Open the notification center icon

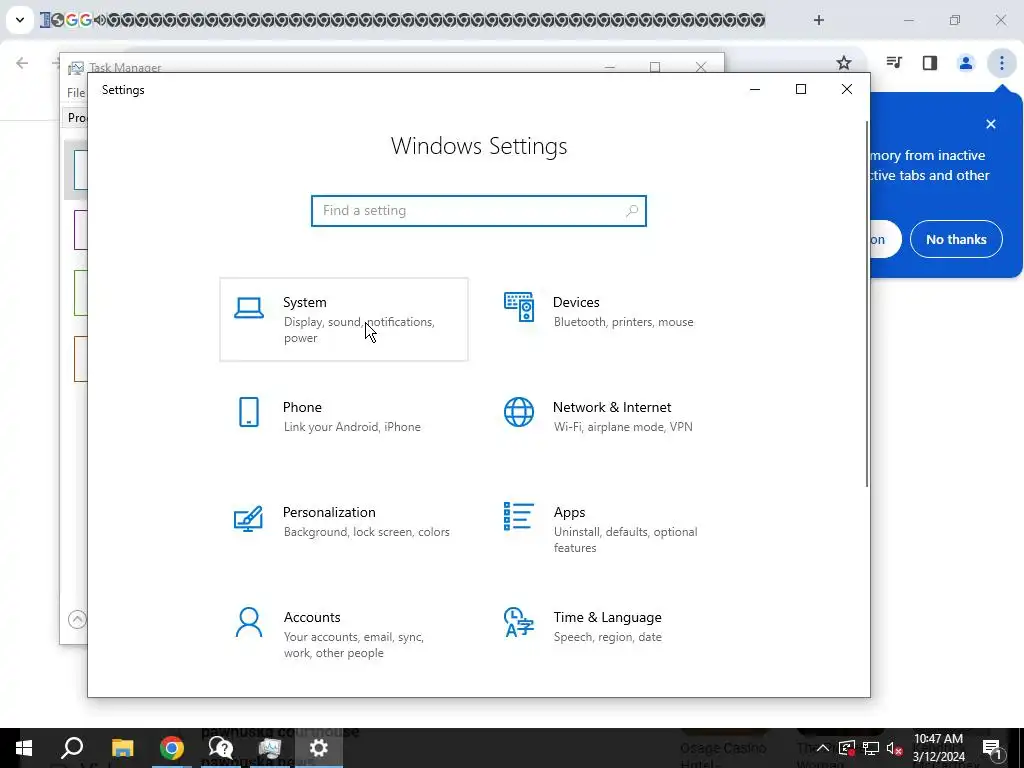coord(992,748)
